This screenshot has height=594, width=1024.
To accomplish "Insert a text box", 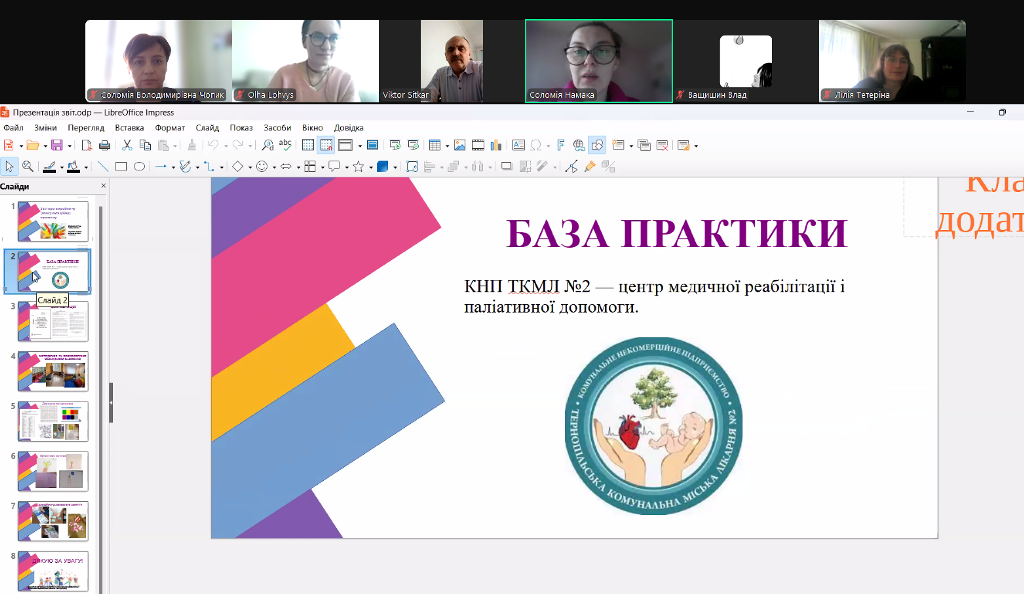I will 520,145.
